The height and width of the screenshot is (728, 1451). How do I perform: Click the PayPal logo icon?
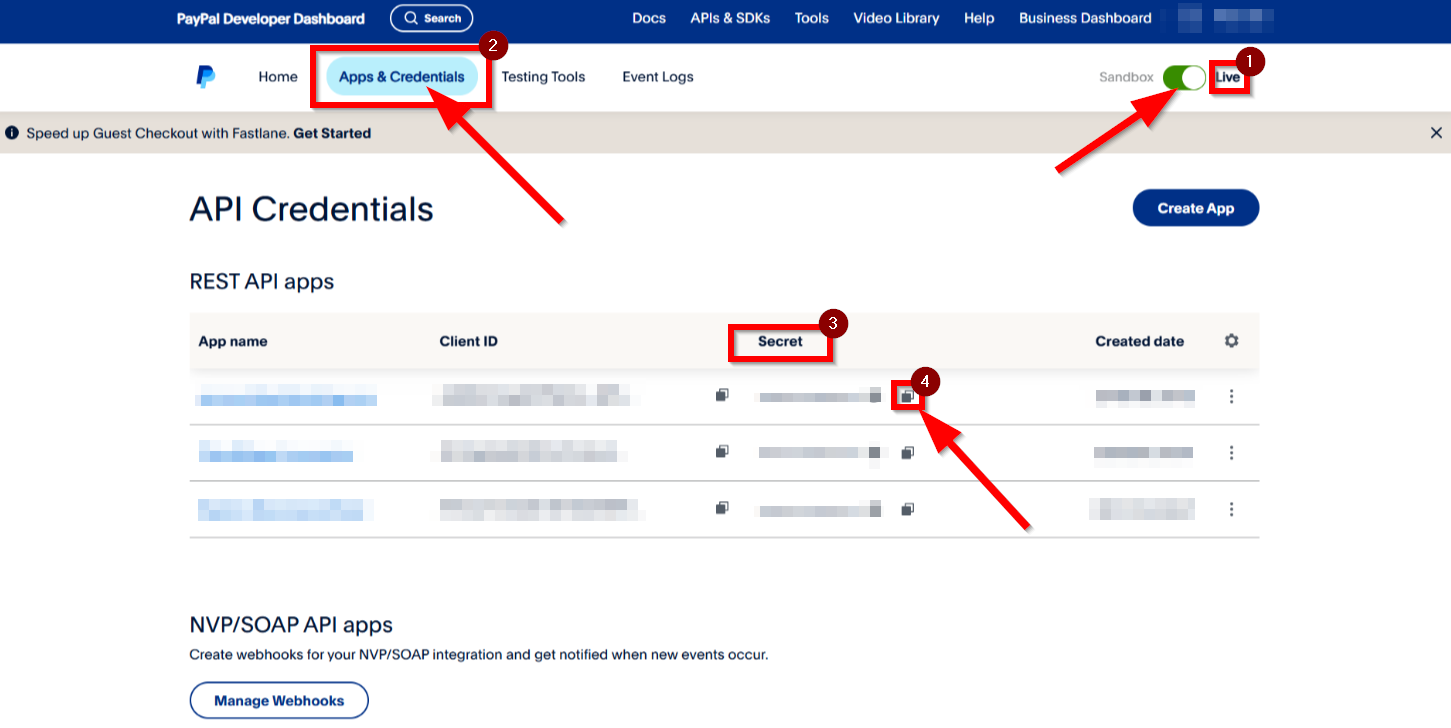pos(205,77)
